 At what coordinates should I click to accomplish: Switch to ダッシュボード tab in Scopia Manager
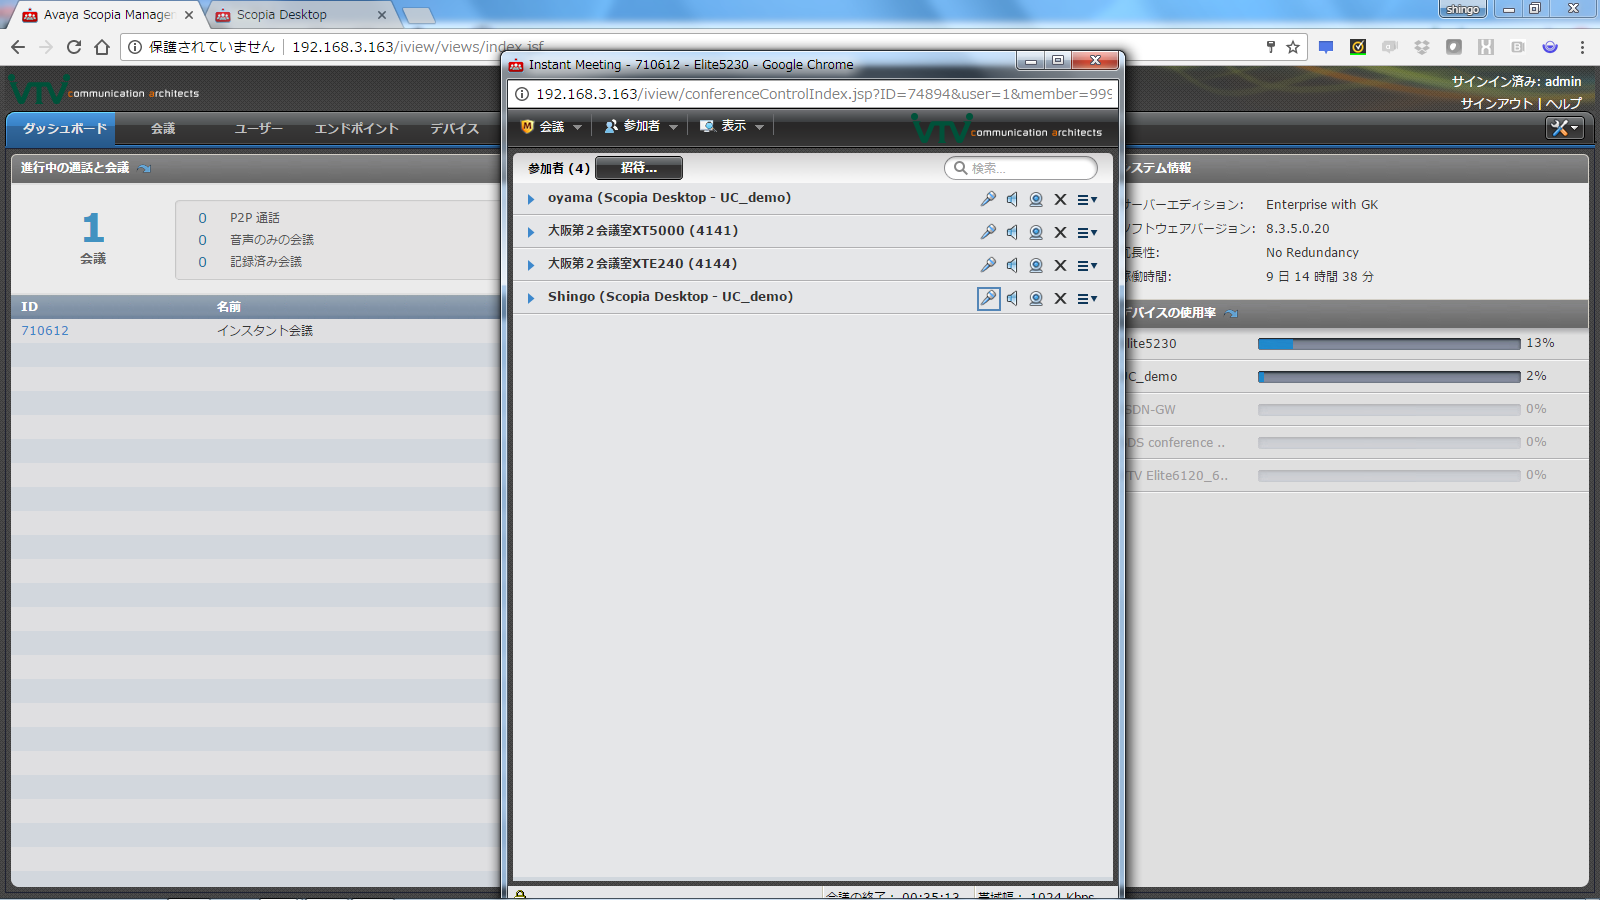pyautogui.click(x=61, y=129)
